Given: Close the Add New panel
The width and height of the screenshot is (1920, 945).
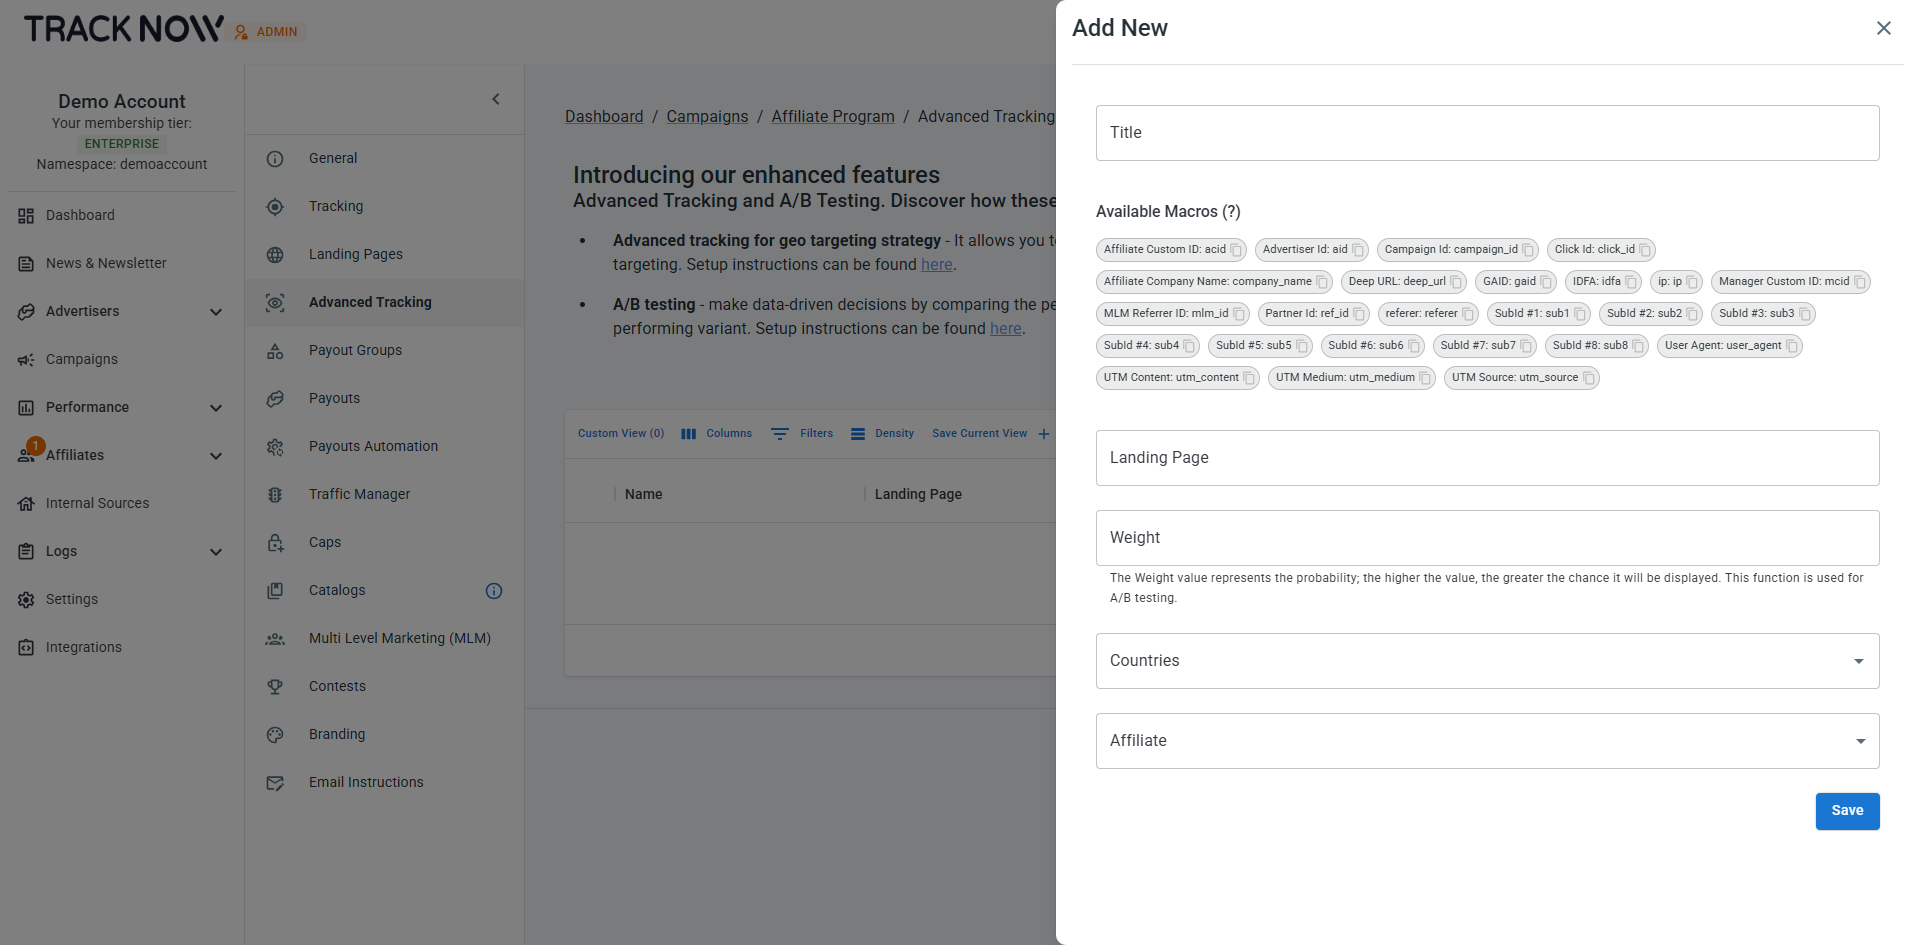Looking at the screenshot, I should click(x=1884, y=28).
